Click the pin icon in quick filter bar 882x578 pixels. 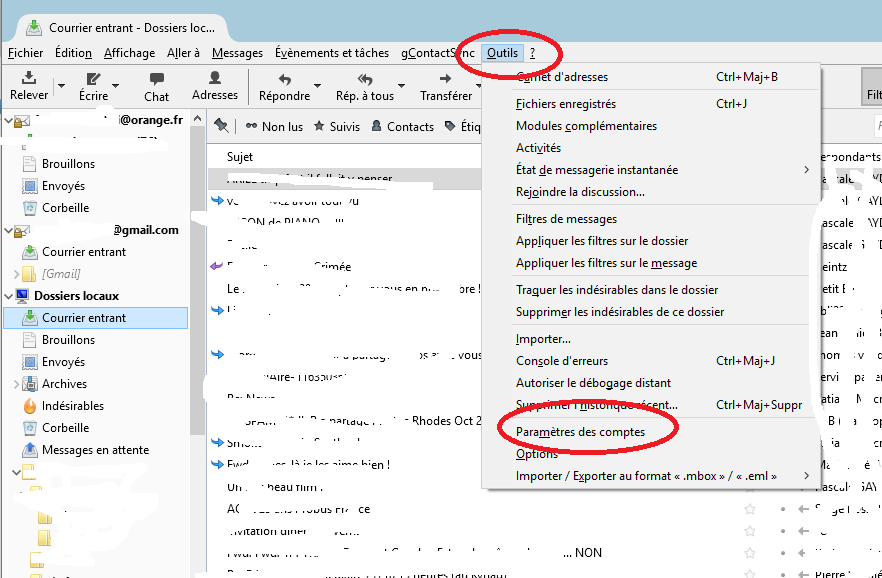[221, 126]
